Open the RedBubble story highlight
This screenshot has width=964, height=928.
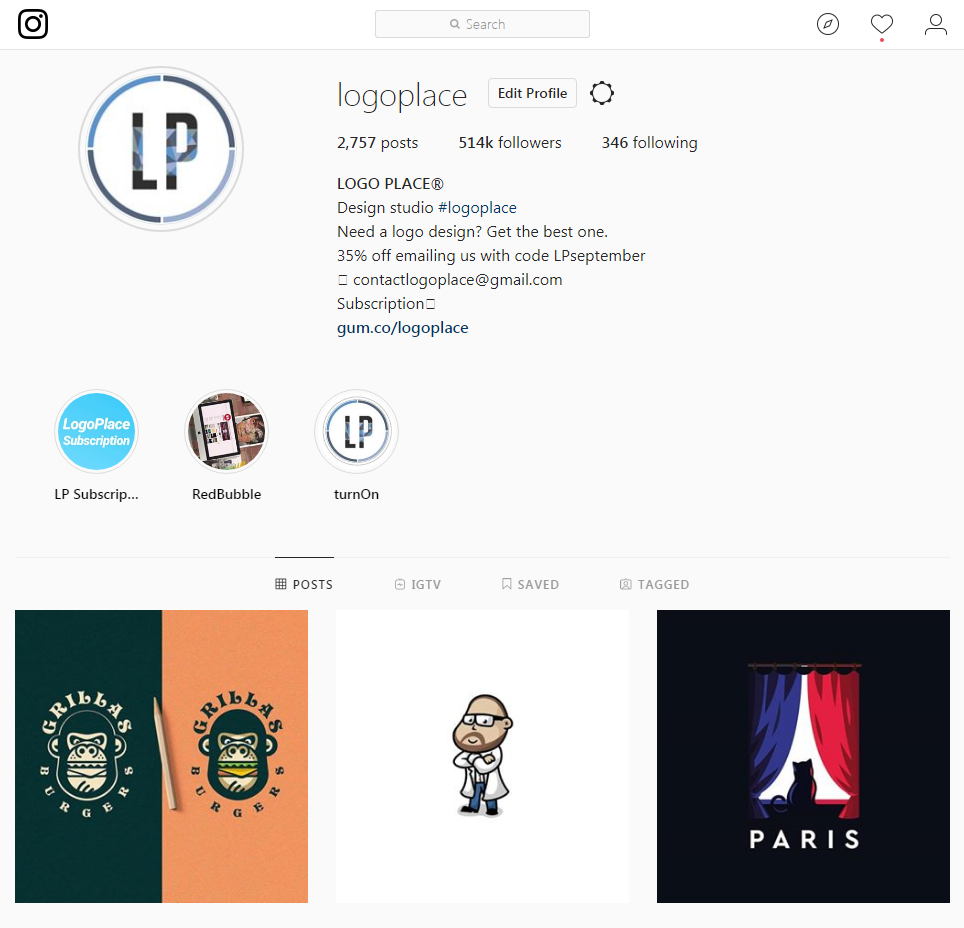tap(226, 432)
